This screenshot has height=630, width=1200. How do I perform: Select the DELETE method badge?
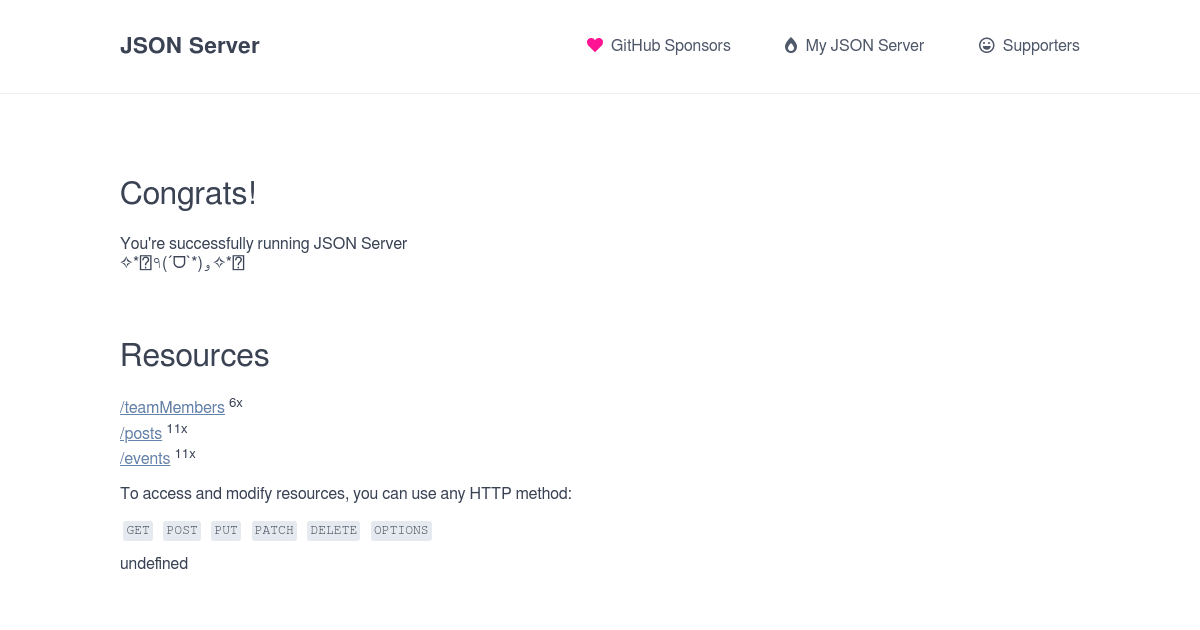pyautogui.click(x=333, y=530)
